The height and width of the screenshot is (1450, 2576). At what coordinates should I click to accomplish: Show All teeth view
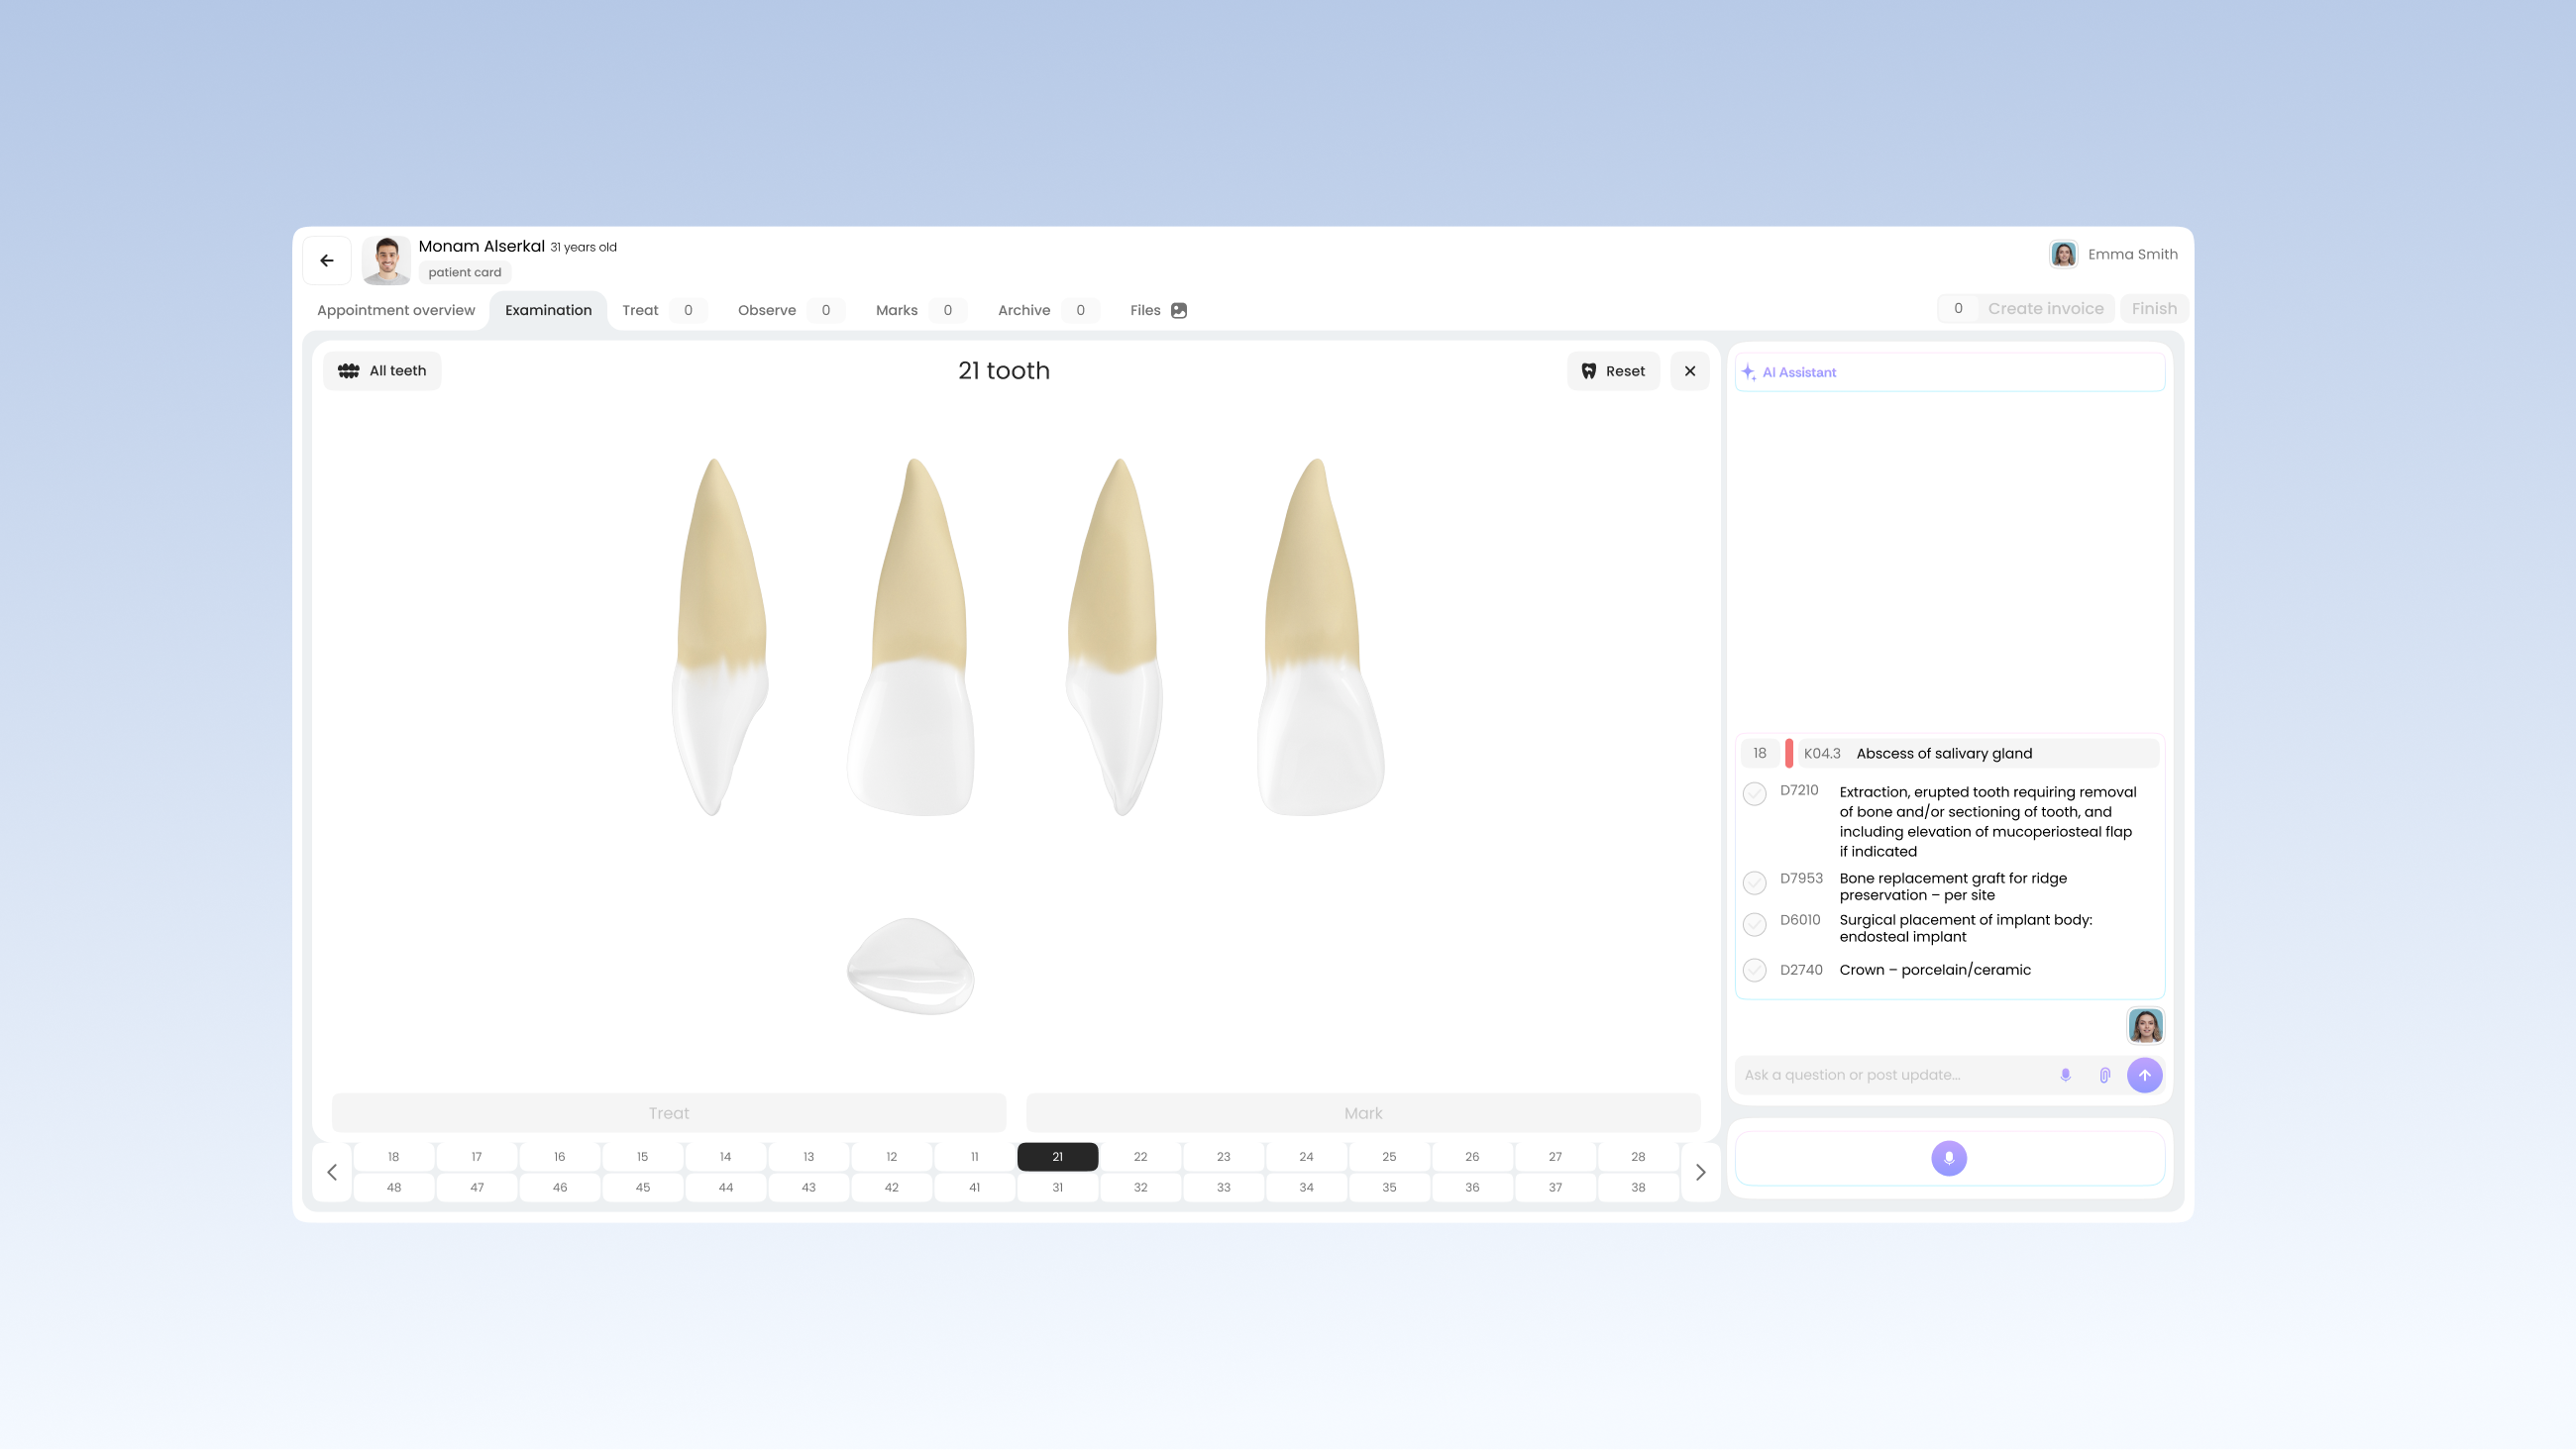pos(382,371)
